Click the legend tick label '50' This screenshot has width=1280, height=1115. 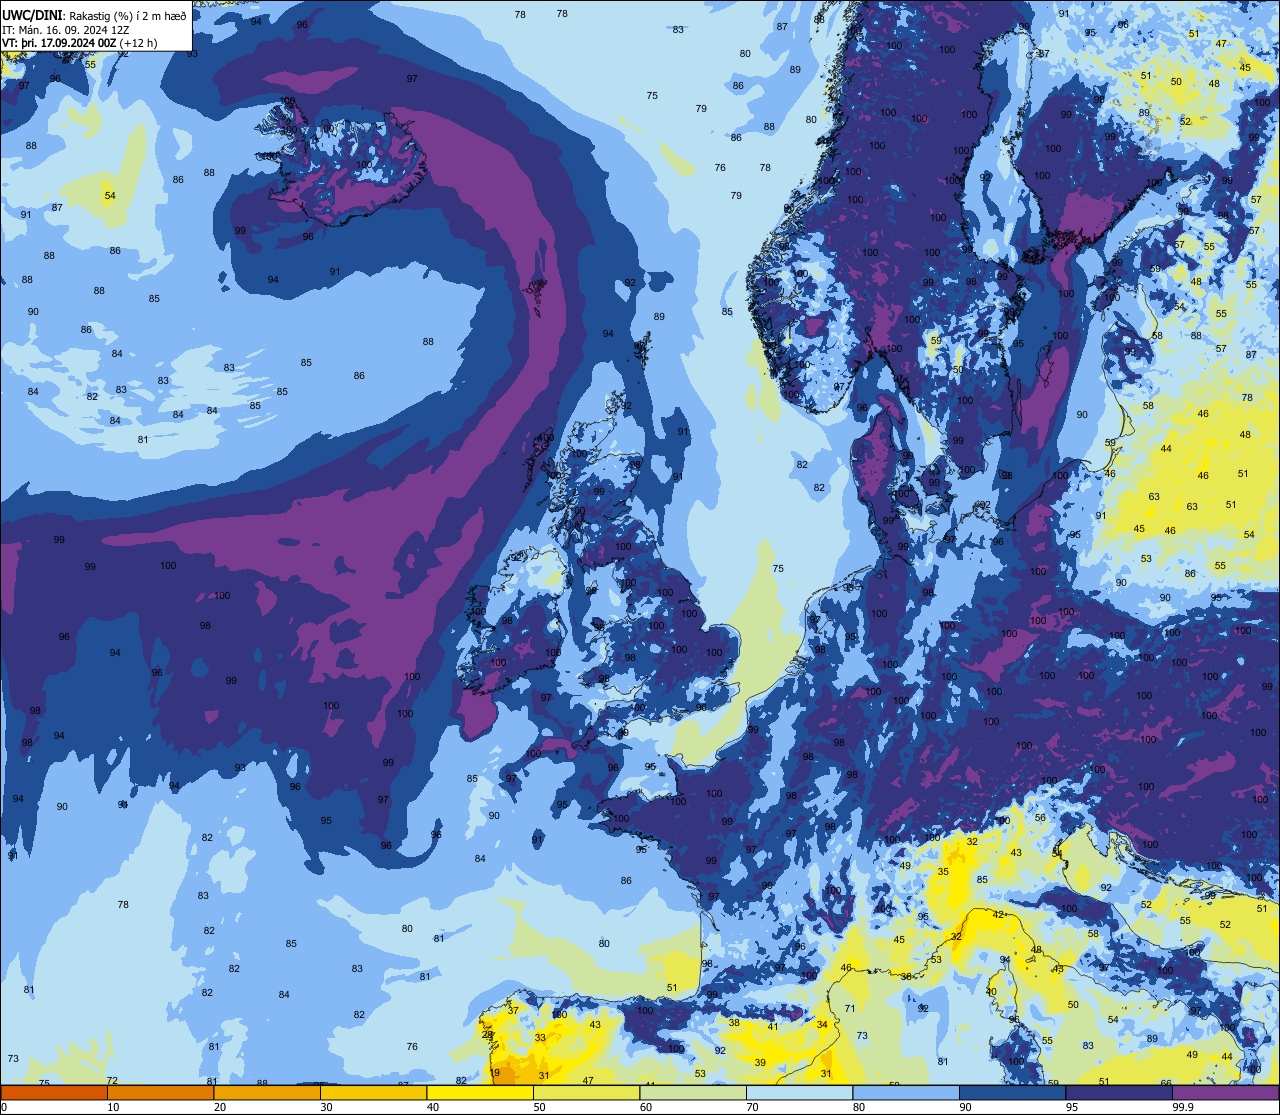(539, 1107)
